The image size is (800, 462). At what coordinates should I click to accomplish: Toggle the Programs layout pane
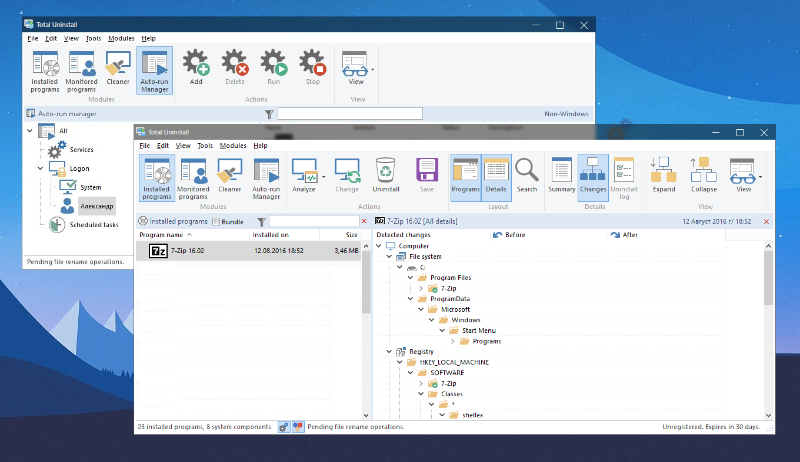(465, 173)
